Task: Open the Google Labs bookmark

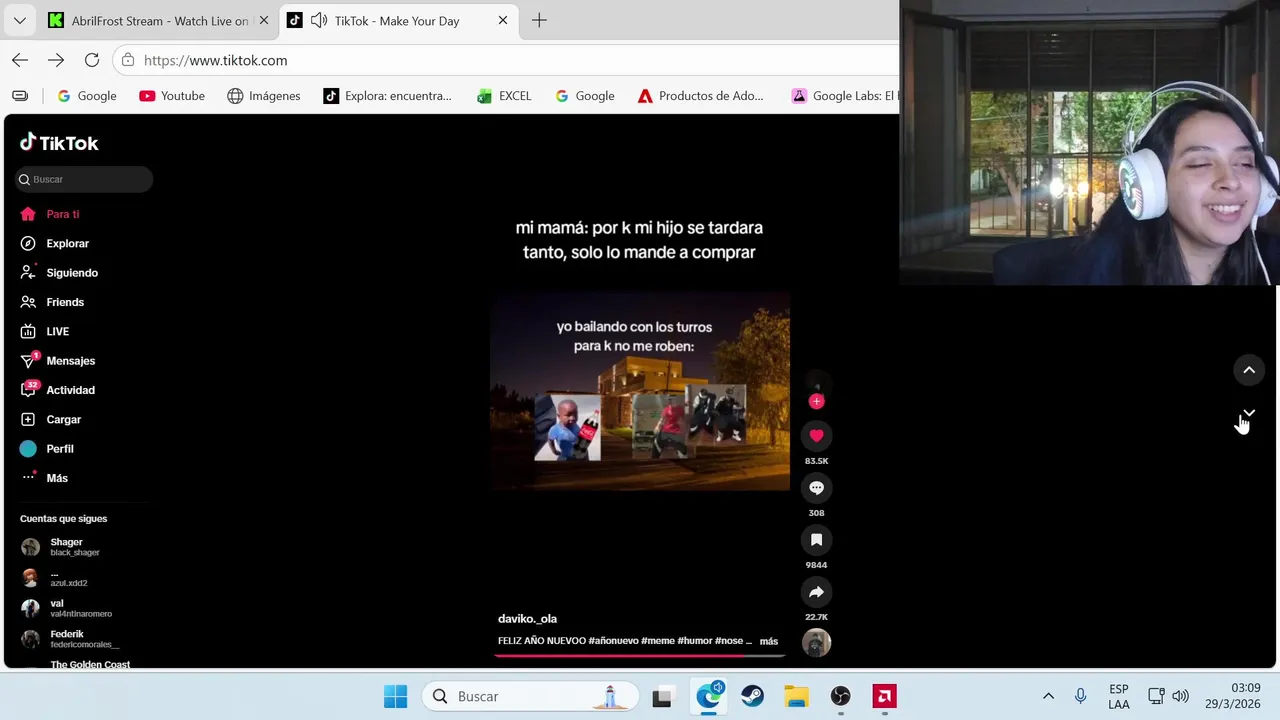Action: click(845, 96)
